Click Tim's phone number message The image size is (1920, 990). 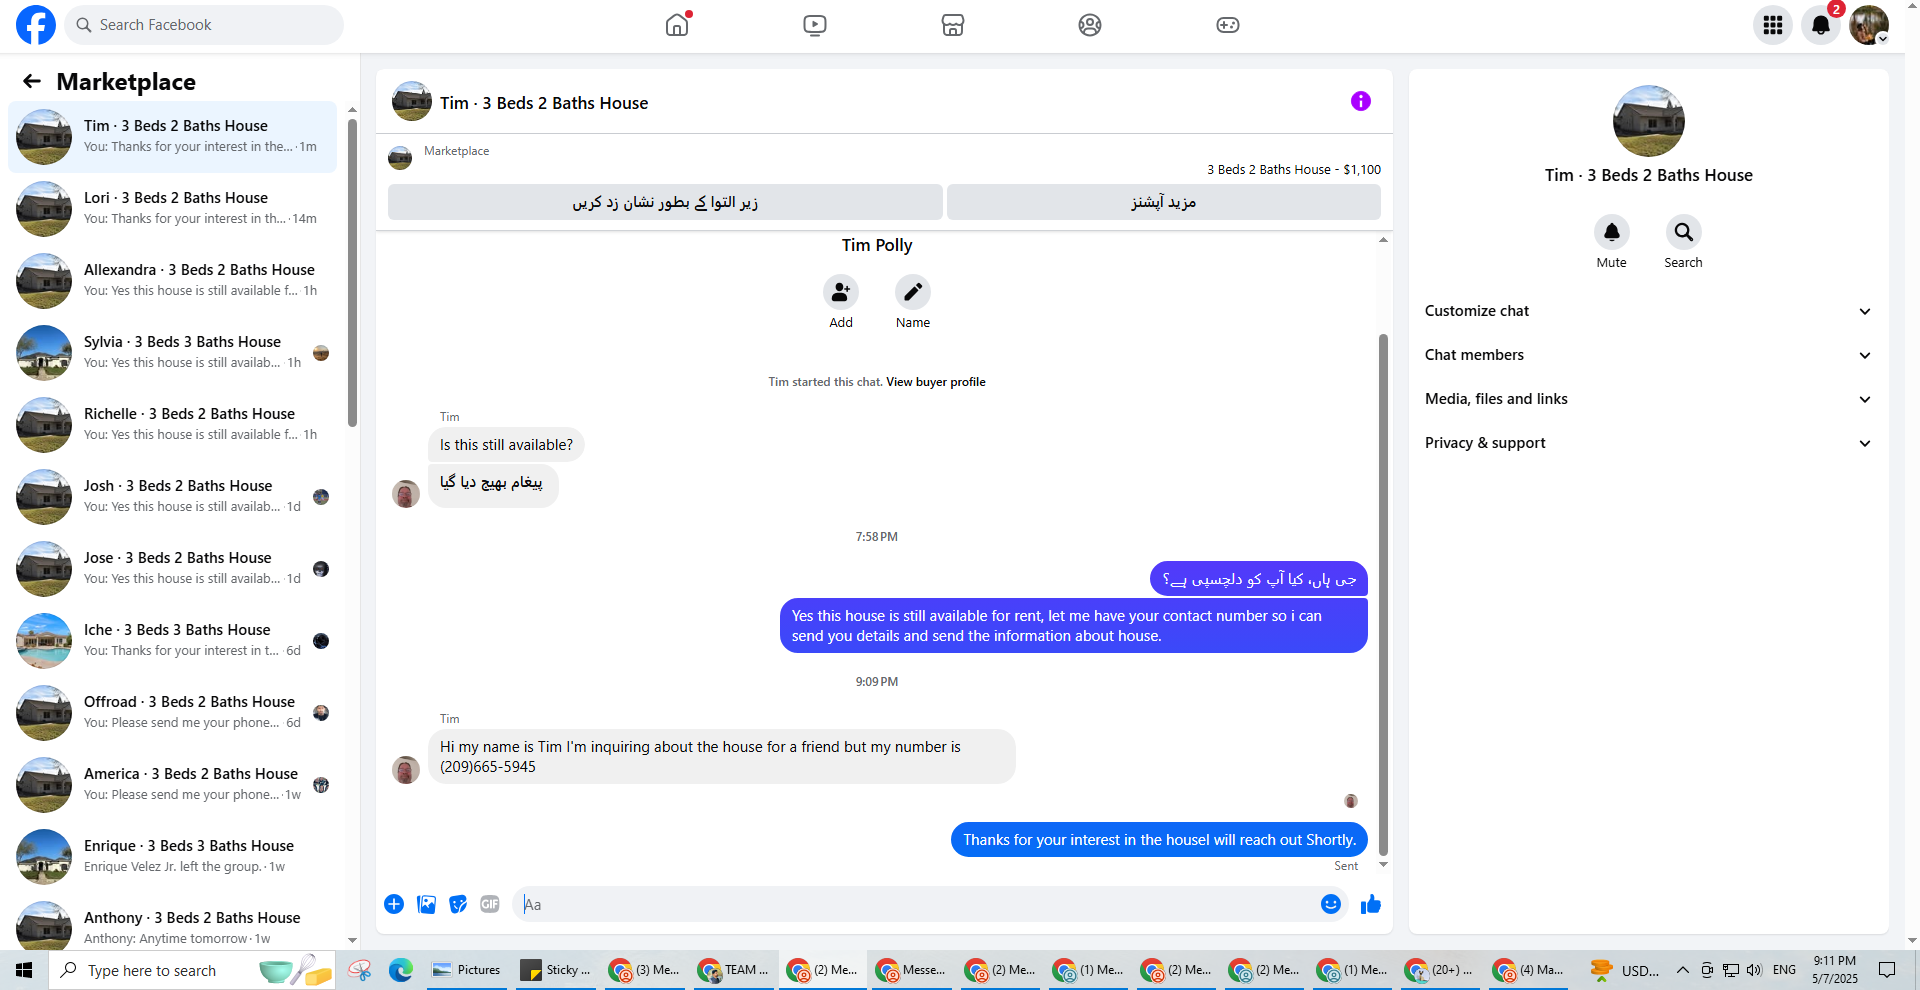722,757
